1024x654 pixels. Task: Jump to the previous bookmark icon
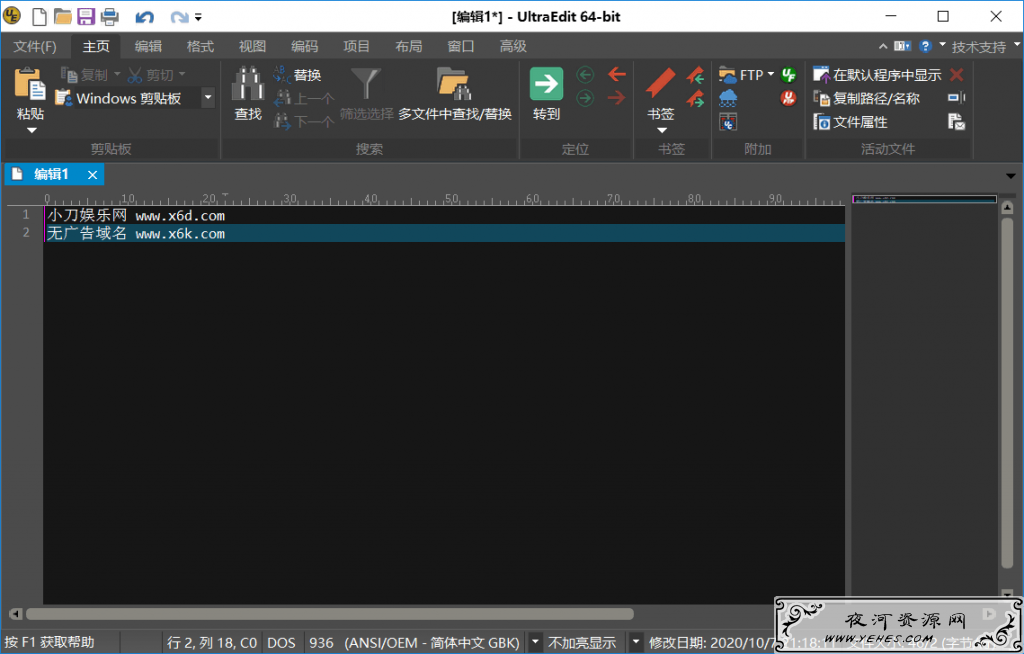click(695, 74)
